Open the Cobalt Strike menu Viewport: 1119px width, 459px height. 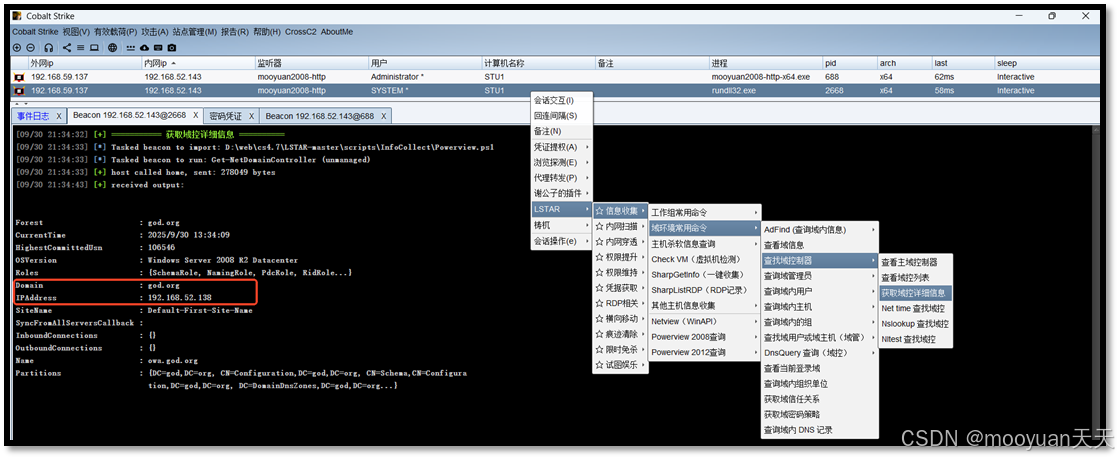tap(35, 32)
